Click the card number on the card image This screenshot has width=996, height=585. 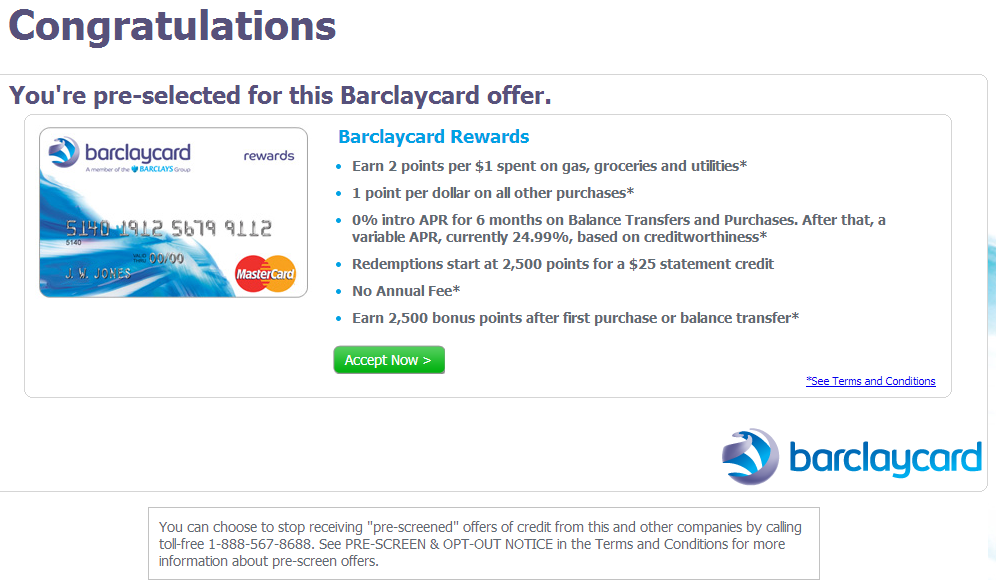point(165,228)
